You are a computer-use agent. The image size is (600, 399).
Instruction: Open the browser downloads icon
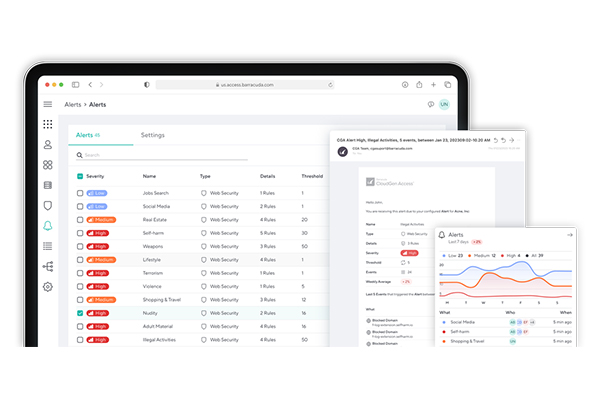click(405, 85)
